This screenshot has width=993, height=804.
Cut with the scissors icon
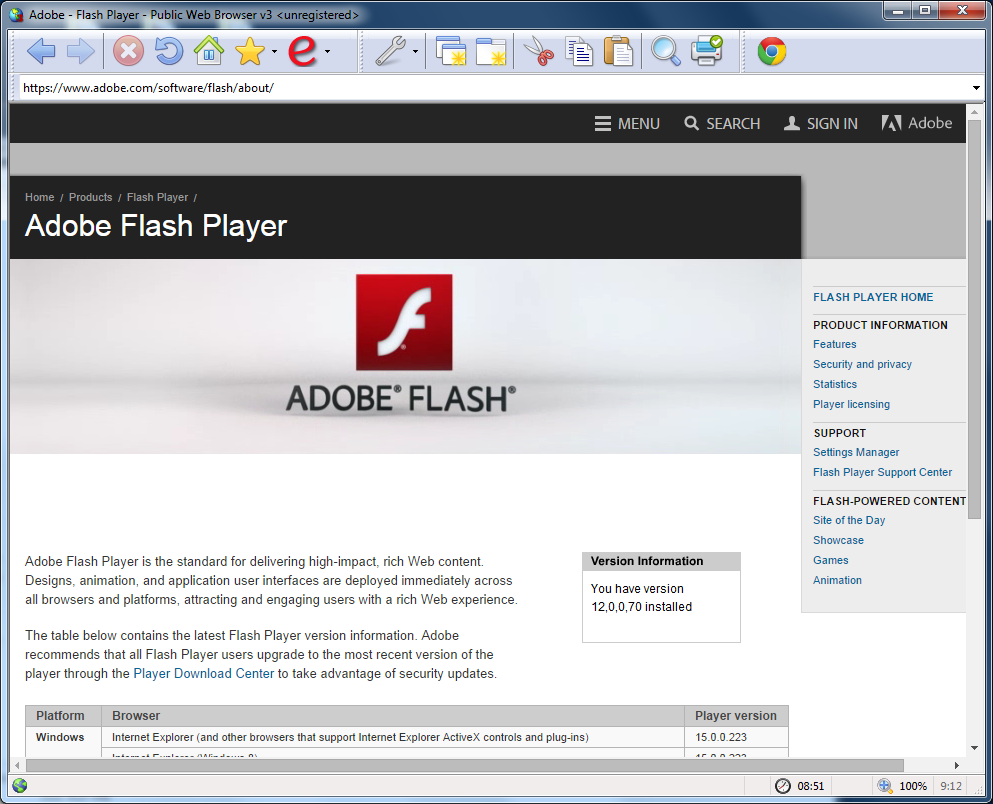539,51
